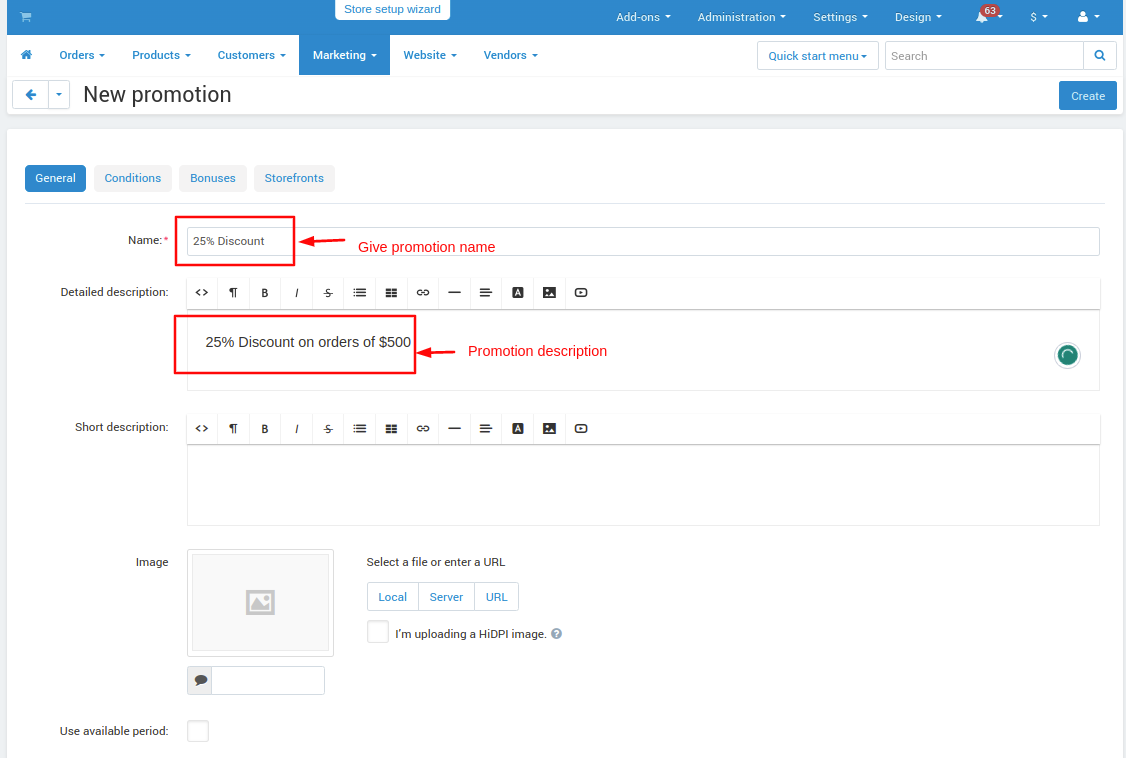Choose Server as image source
This screenshot has width=1126, height=758.
click(x=446, y=597)
